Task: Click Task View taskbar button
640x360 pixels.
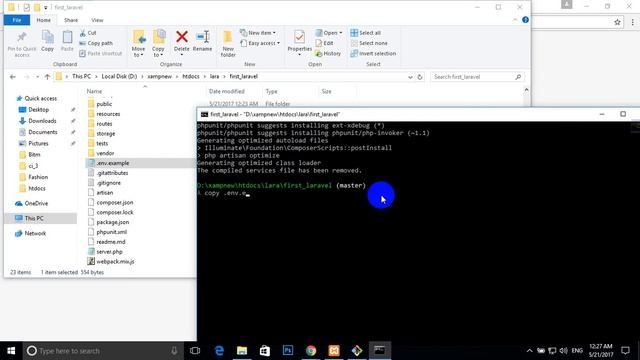Action: [x=195, y=351]
